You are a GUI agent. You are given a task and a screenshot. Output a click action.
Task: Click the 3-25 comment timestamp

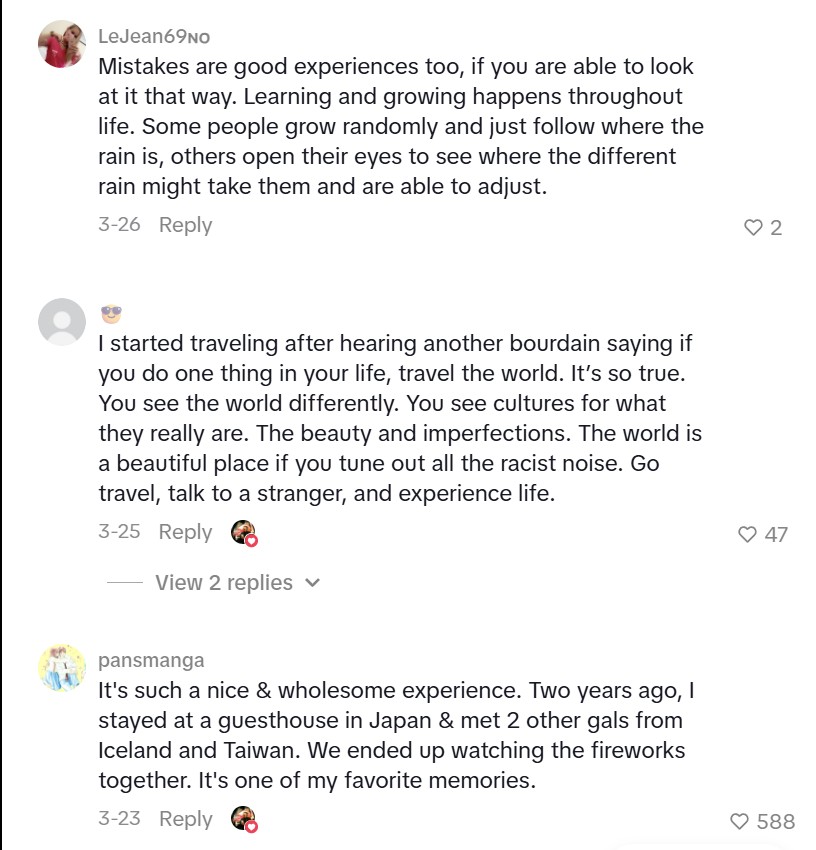(119, 532)
